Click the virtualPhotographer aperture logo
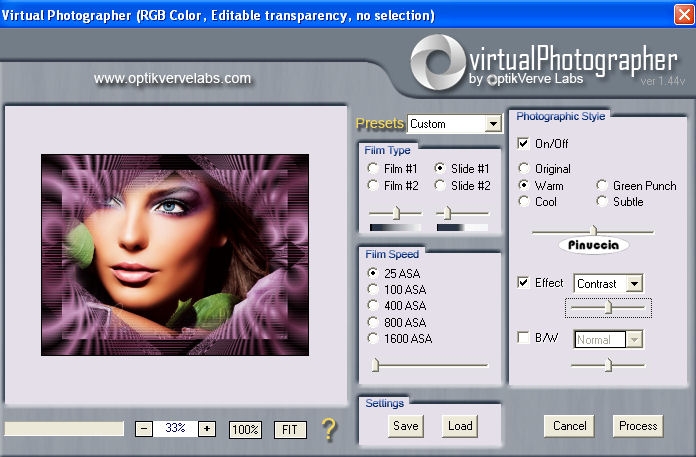The height and width of the screenshot is (457, 696). coord(438,63)
